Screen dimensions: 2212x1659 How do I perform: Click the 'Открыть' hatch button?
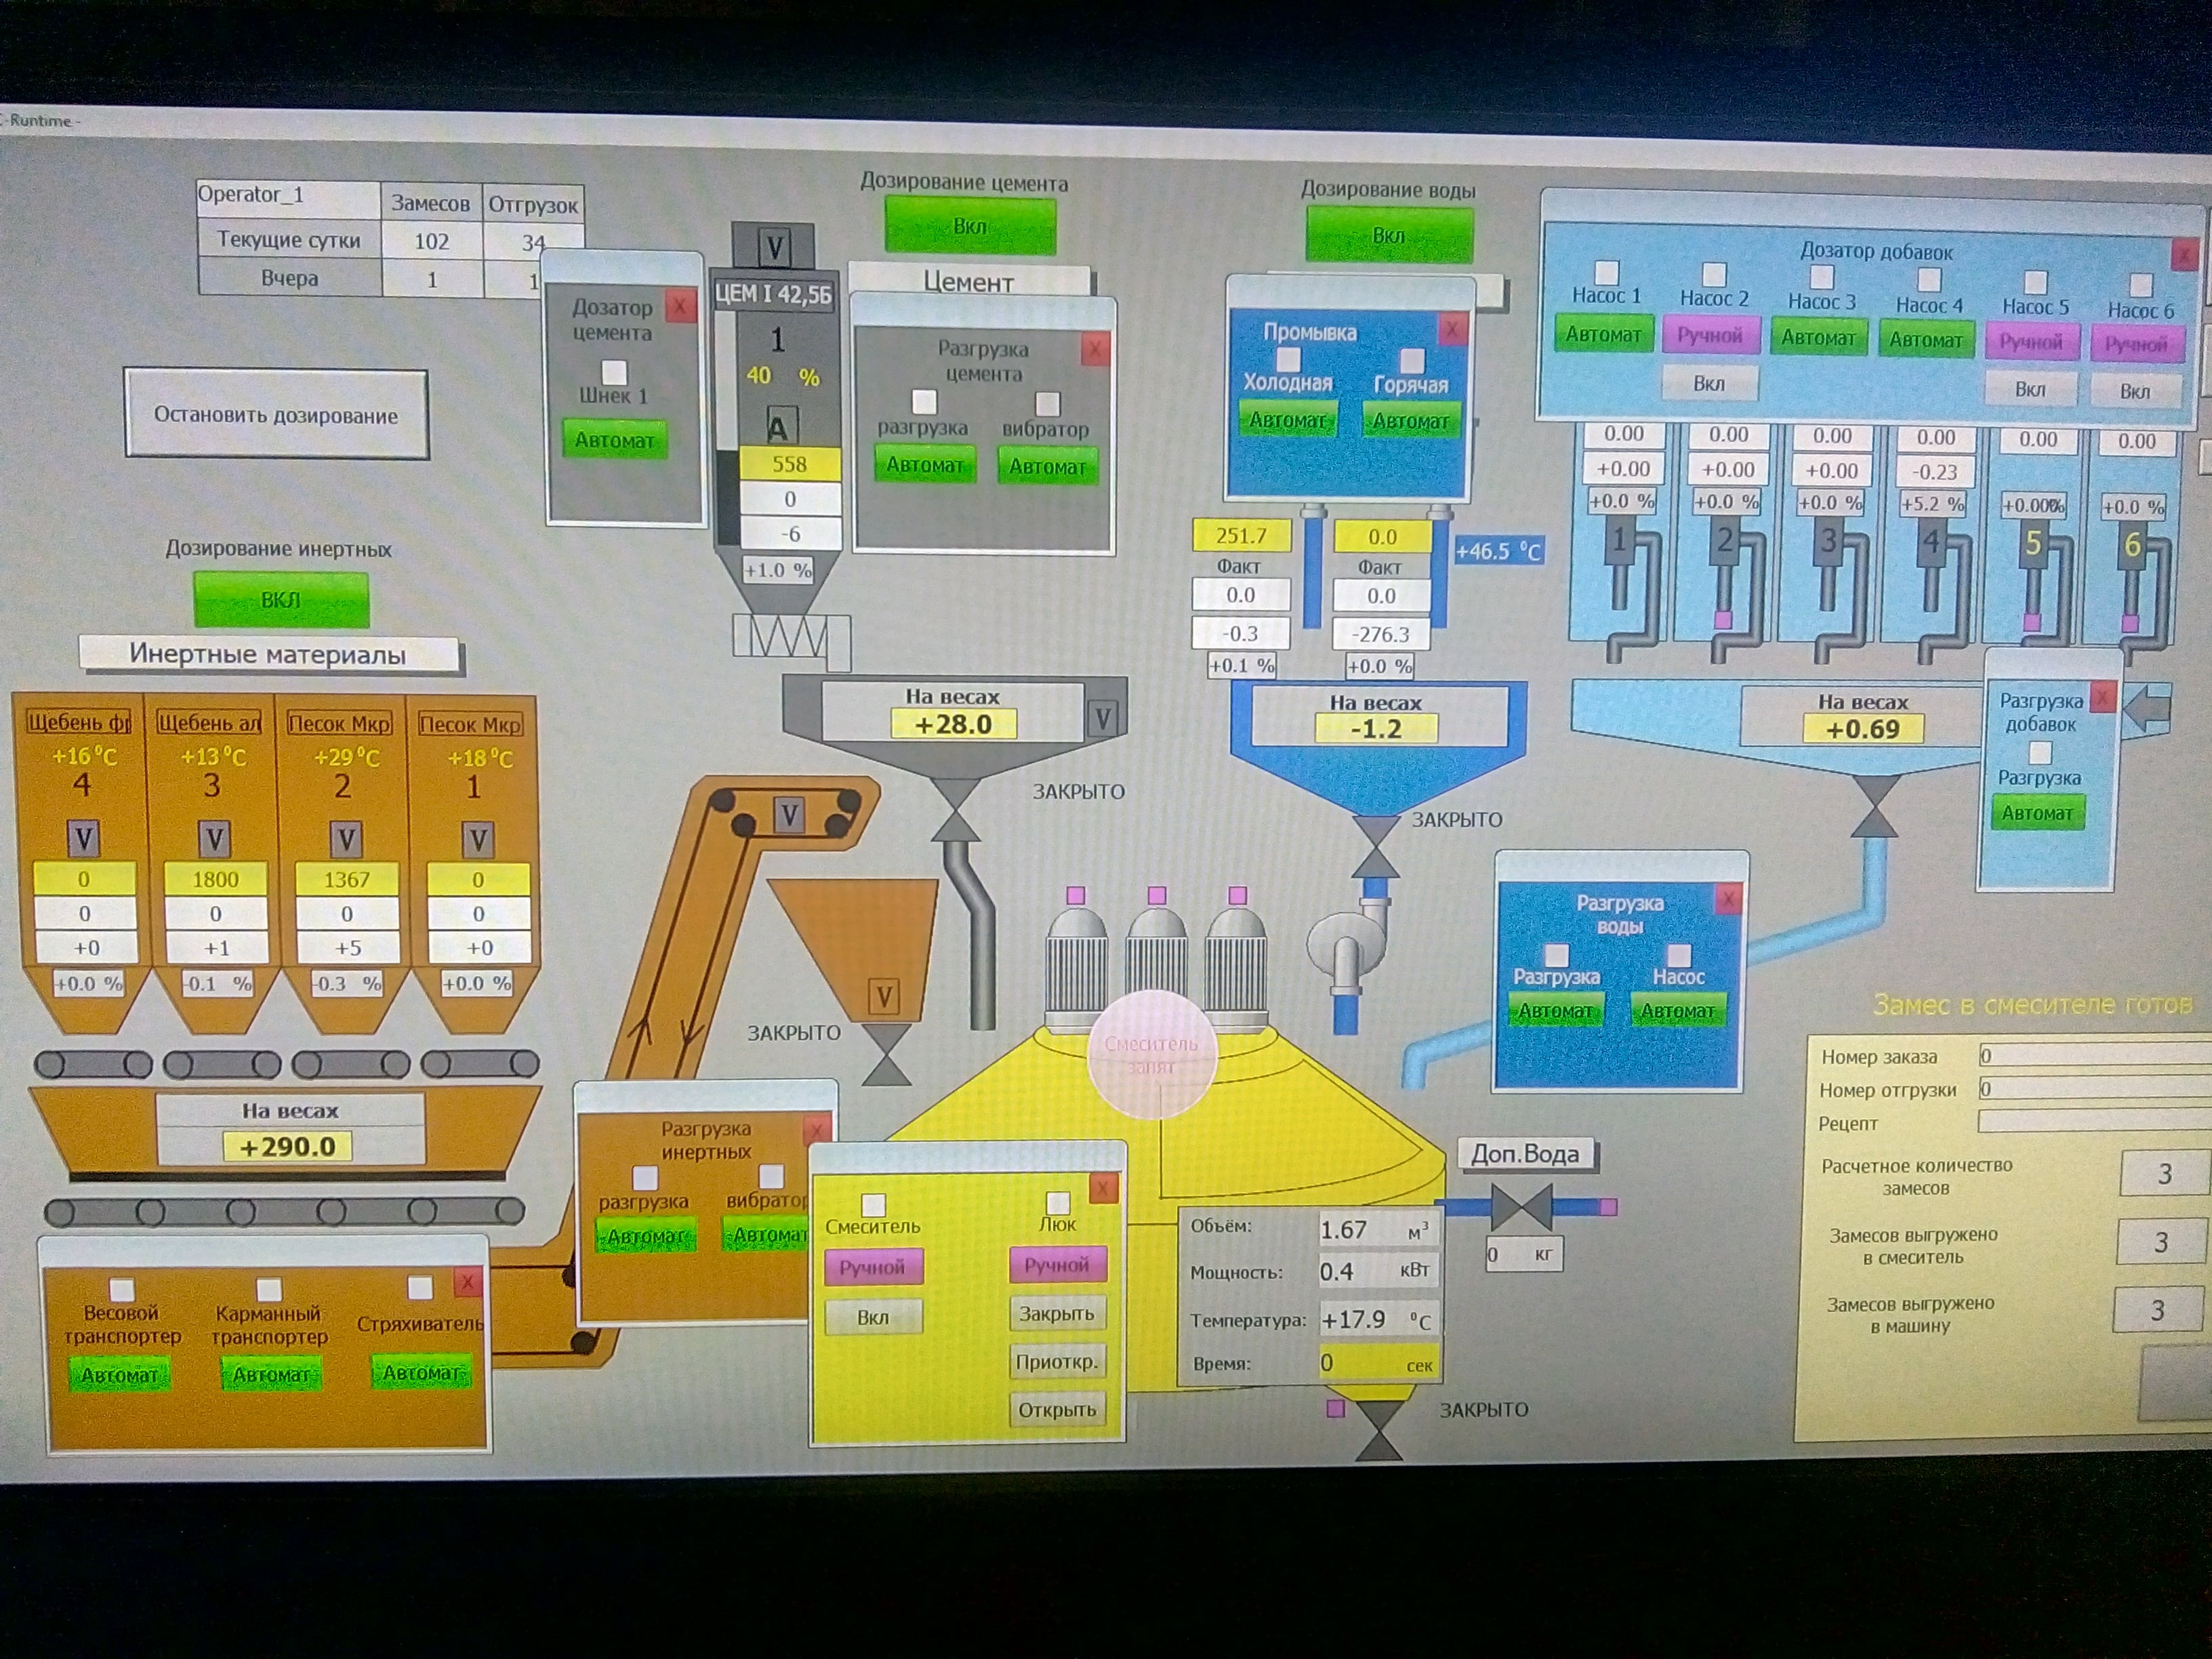[x=1057, y=1410]
